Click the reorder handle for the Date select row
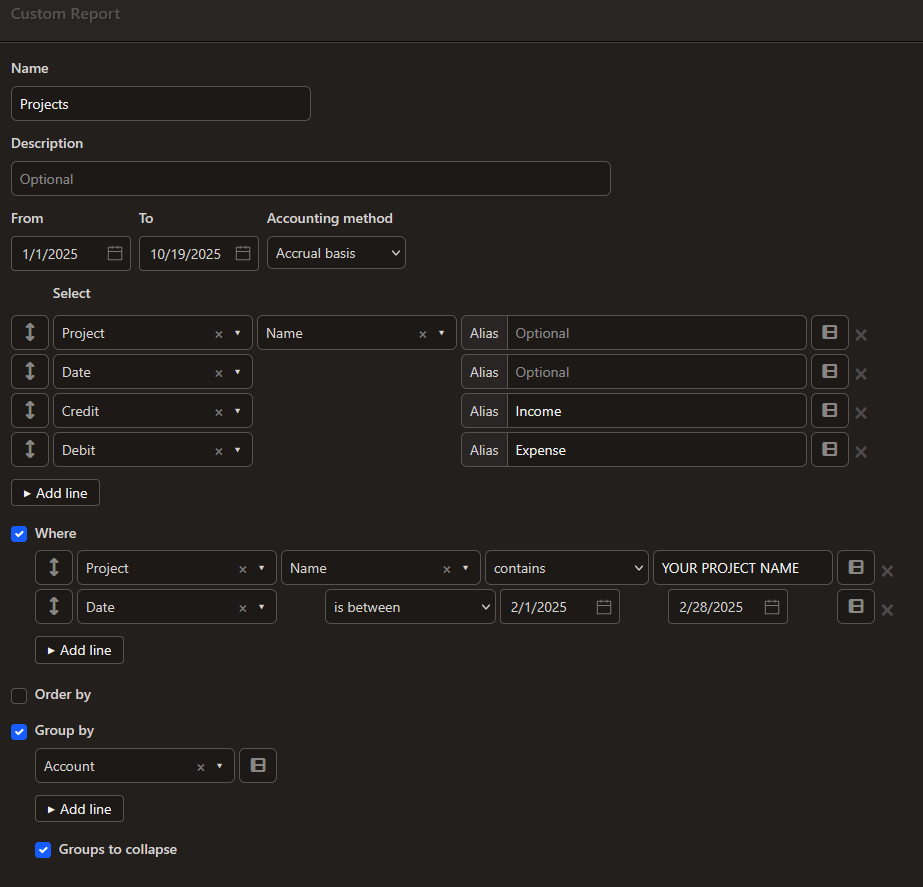Screen dimensions: 923x887 29,371
